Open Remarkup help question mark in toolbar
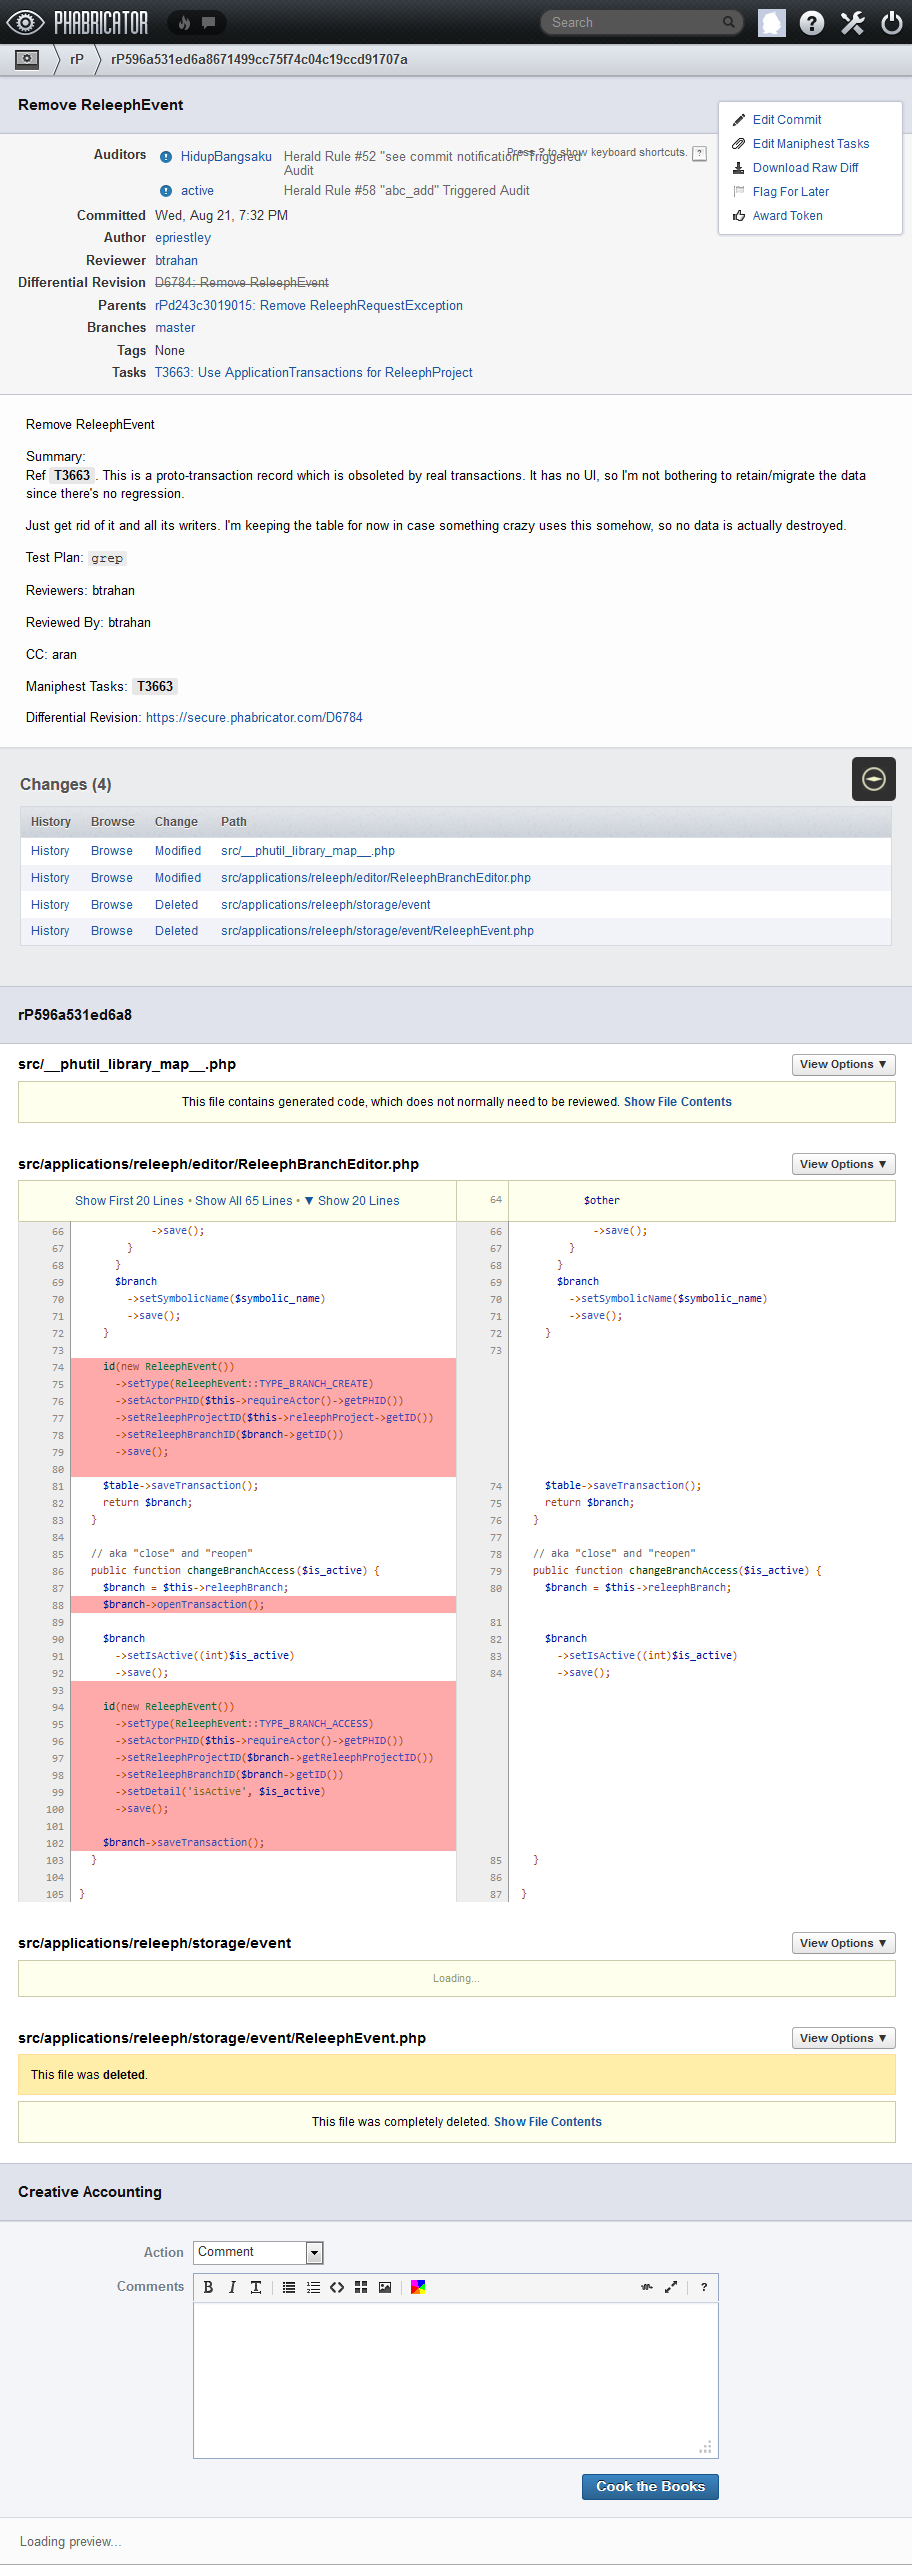 [704, 2287]
